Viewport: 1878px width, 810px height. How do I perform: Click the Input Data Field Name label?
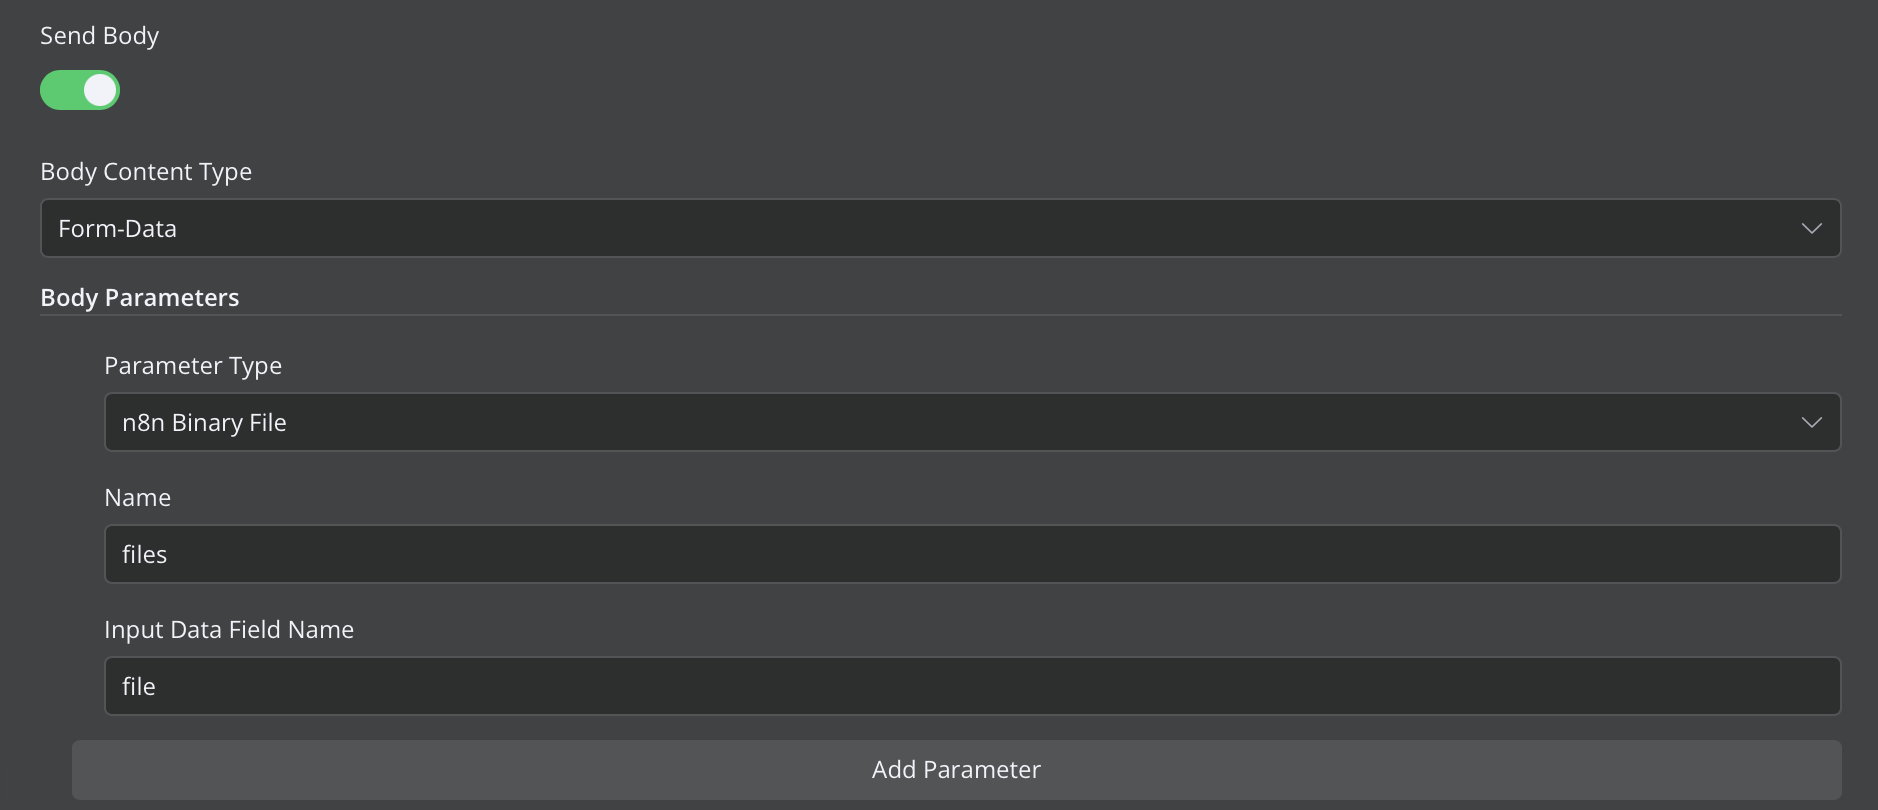(x=229, y=630)
